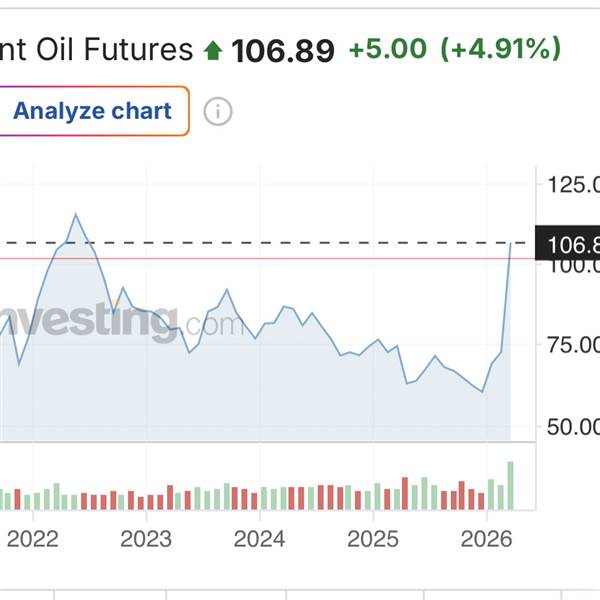Click the 106.89 price value
Image resolution: width=600 pixels, height=600 pixels.
pyautogui.click(x=283, y=50)
